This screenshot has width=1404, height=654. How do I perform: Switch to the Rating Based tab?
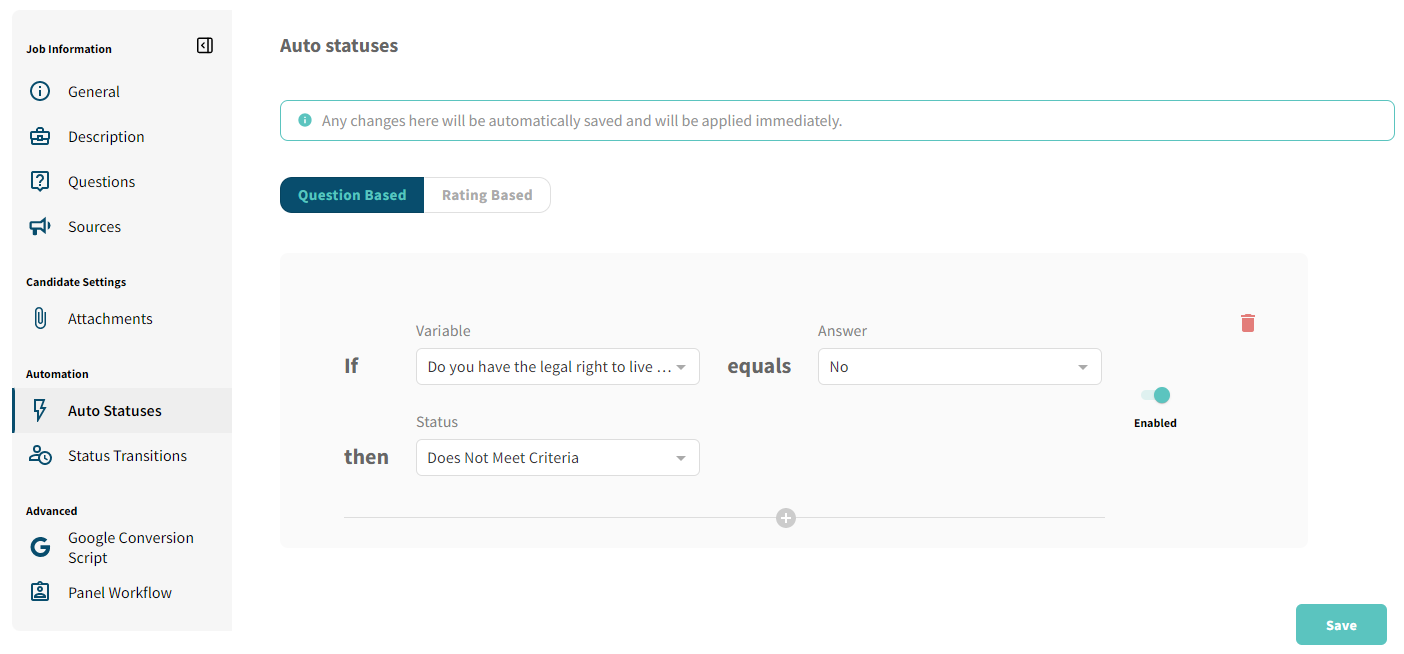pos(487,194)
